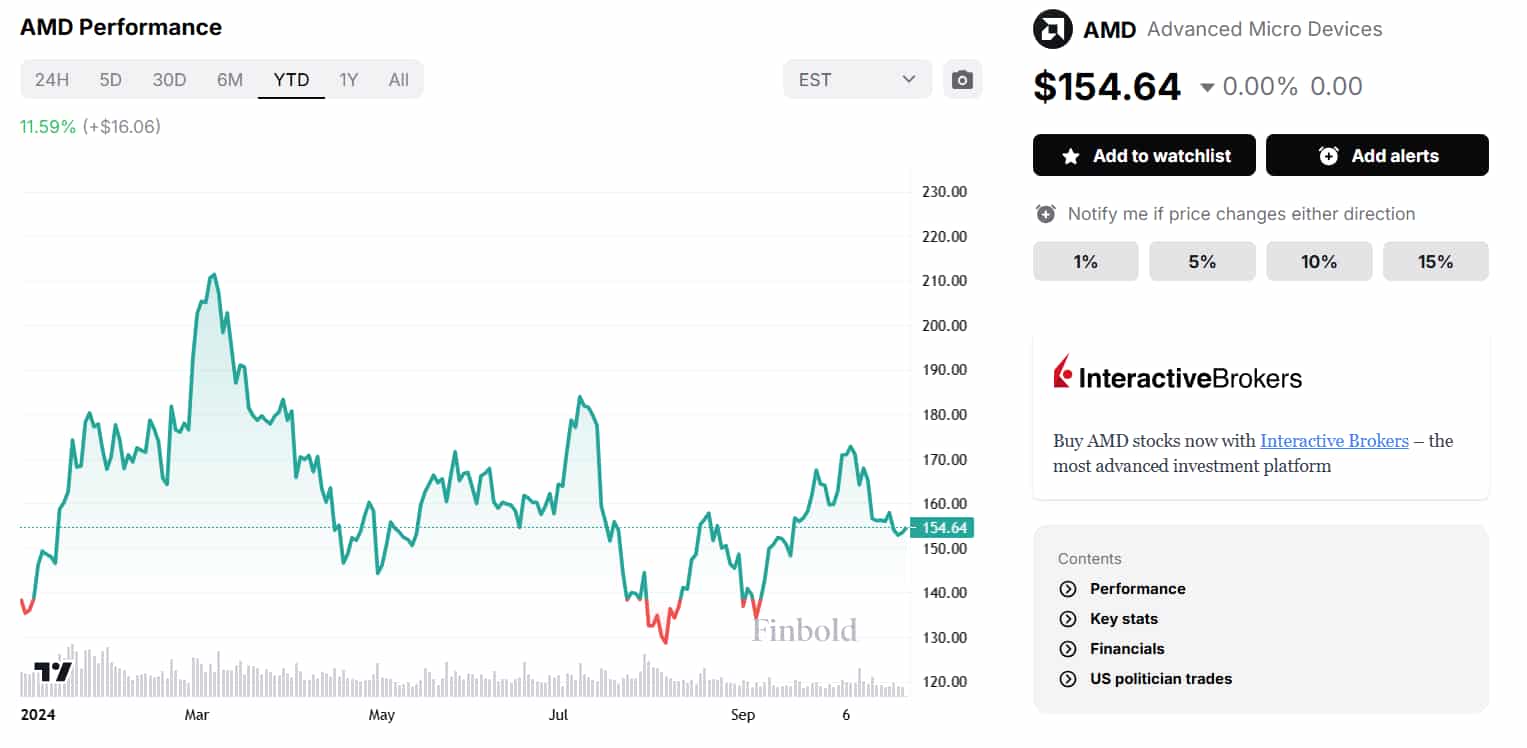
Task: Click the 11.59% YTD gain text
Action: click(x=48, y=127)
